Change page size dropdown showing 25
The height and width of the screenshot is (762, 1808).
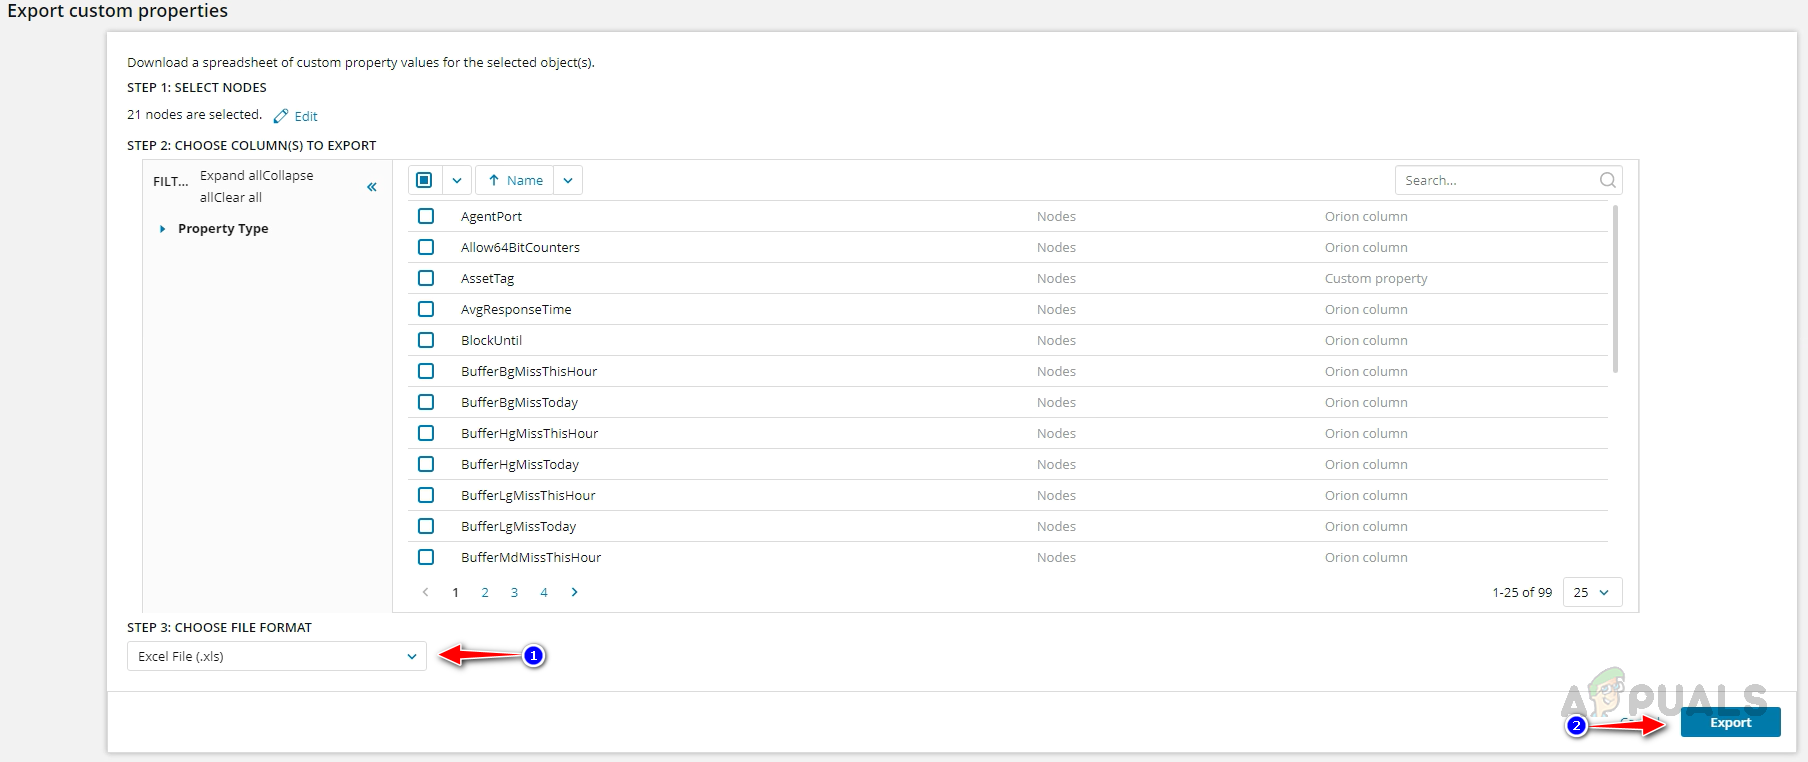1591,592
